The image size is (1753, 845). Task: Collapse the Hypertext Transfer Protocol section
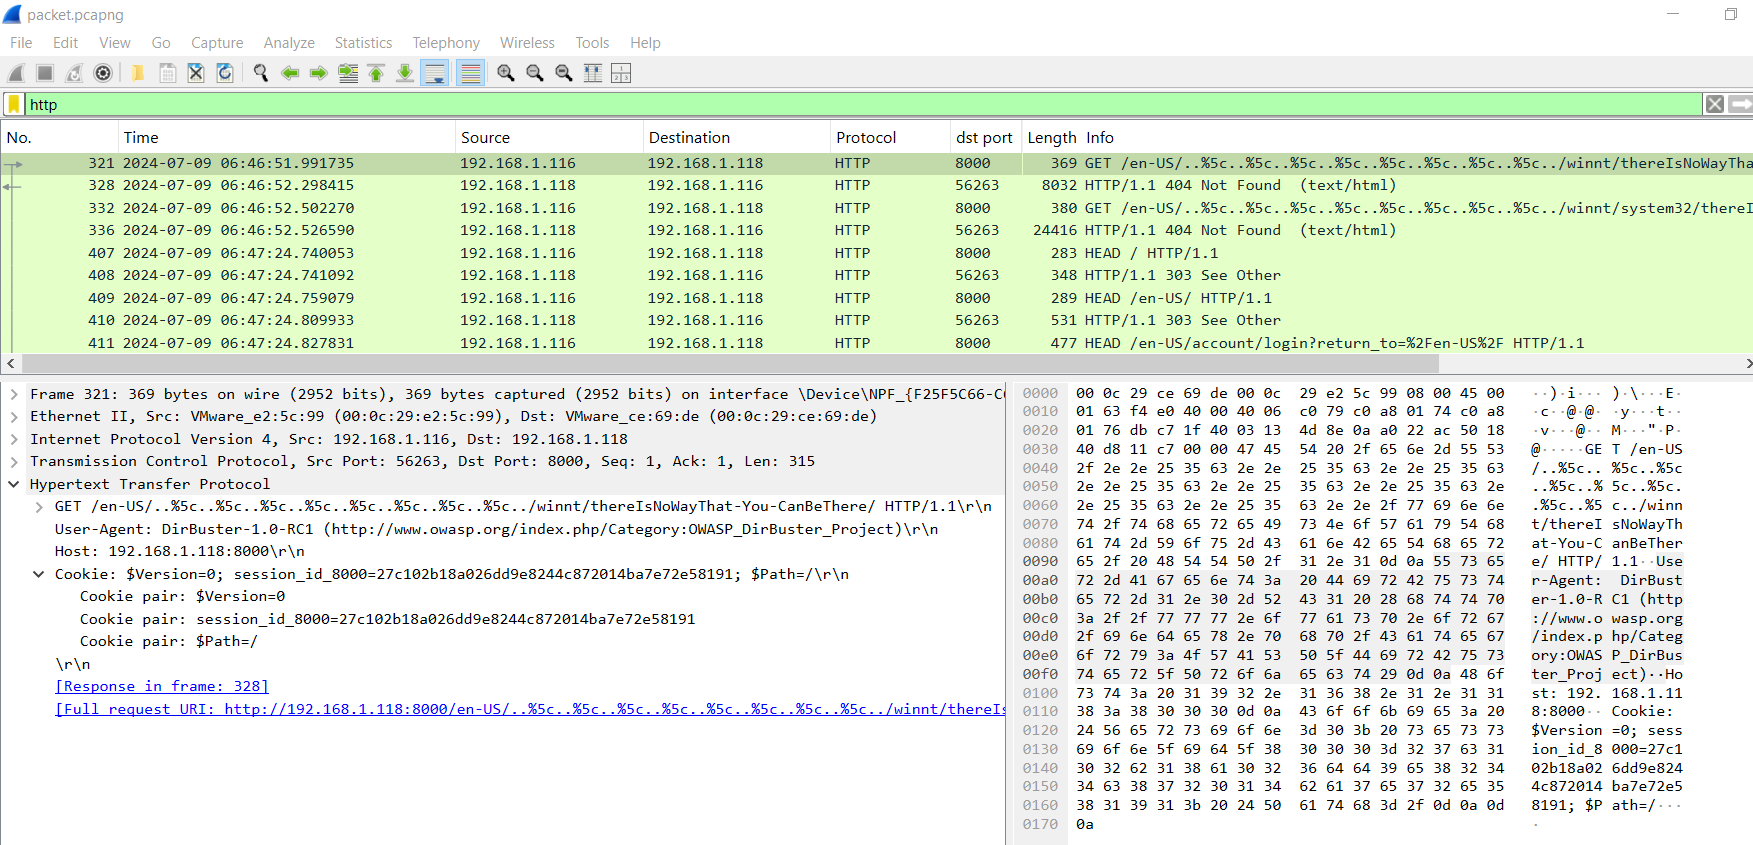(14, 484)
